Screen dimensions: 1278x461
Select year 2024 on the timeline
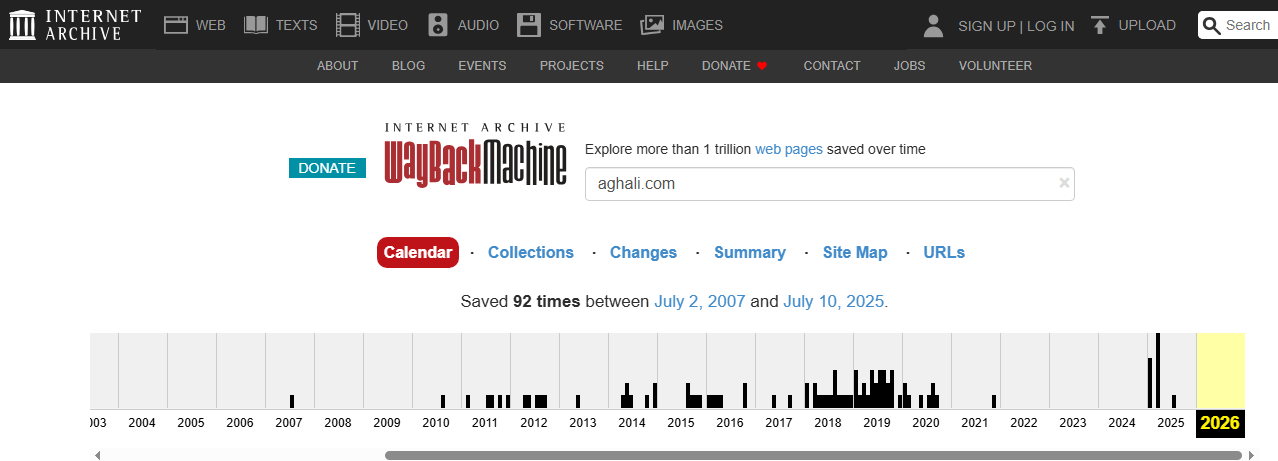(x=1122, y=422)
